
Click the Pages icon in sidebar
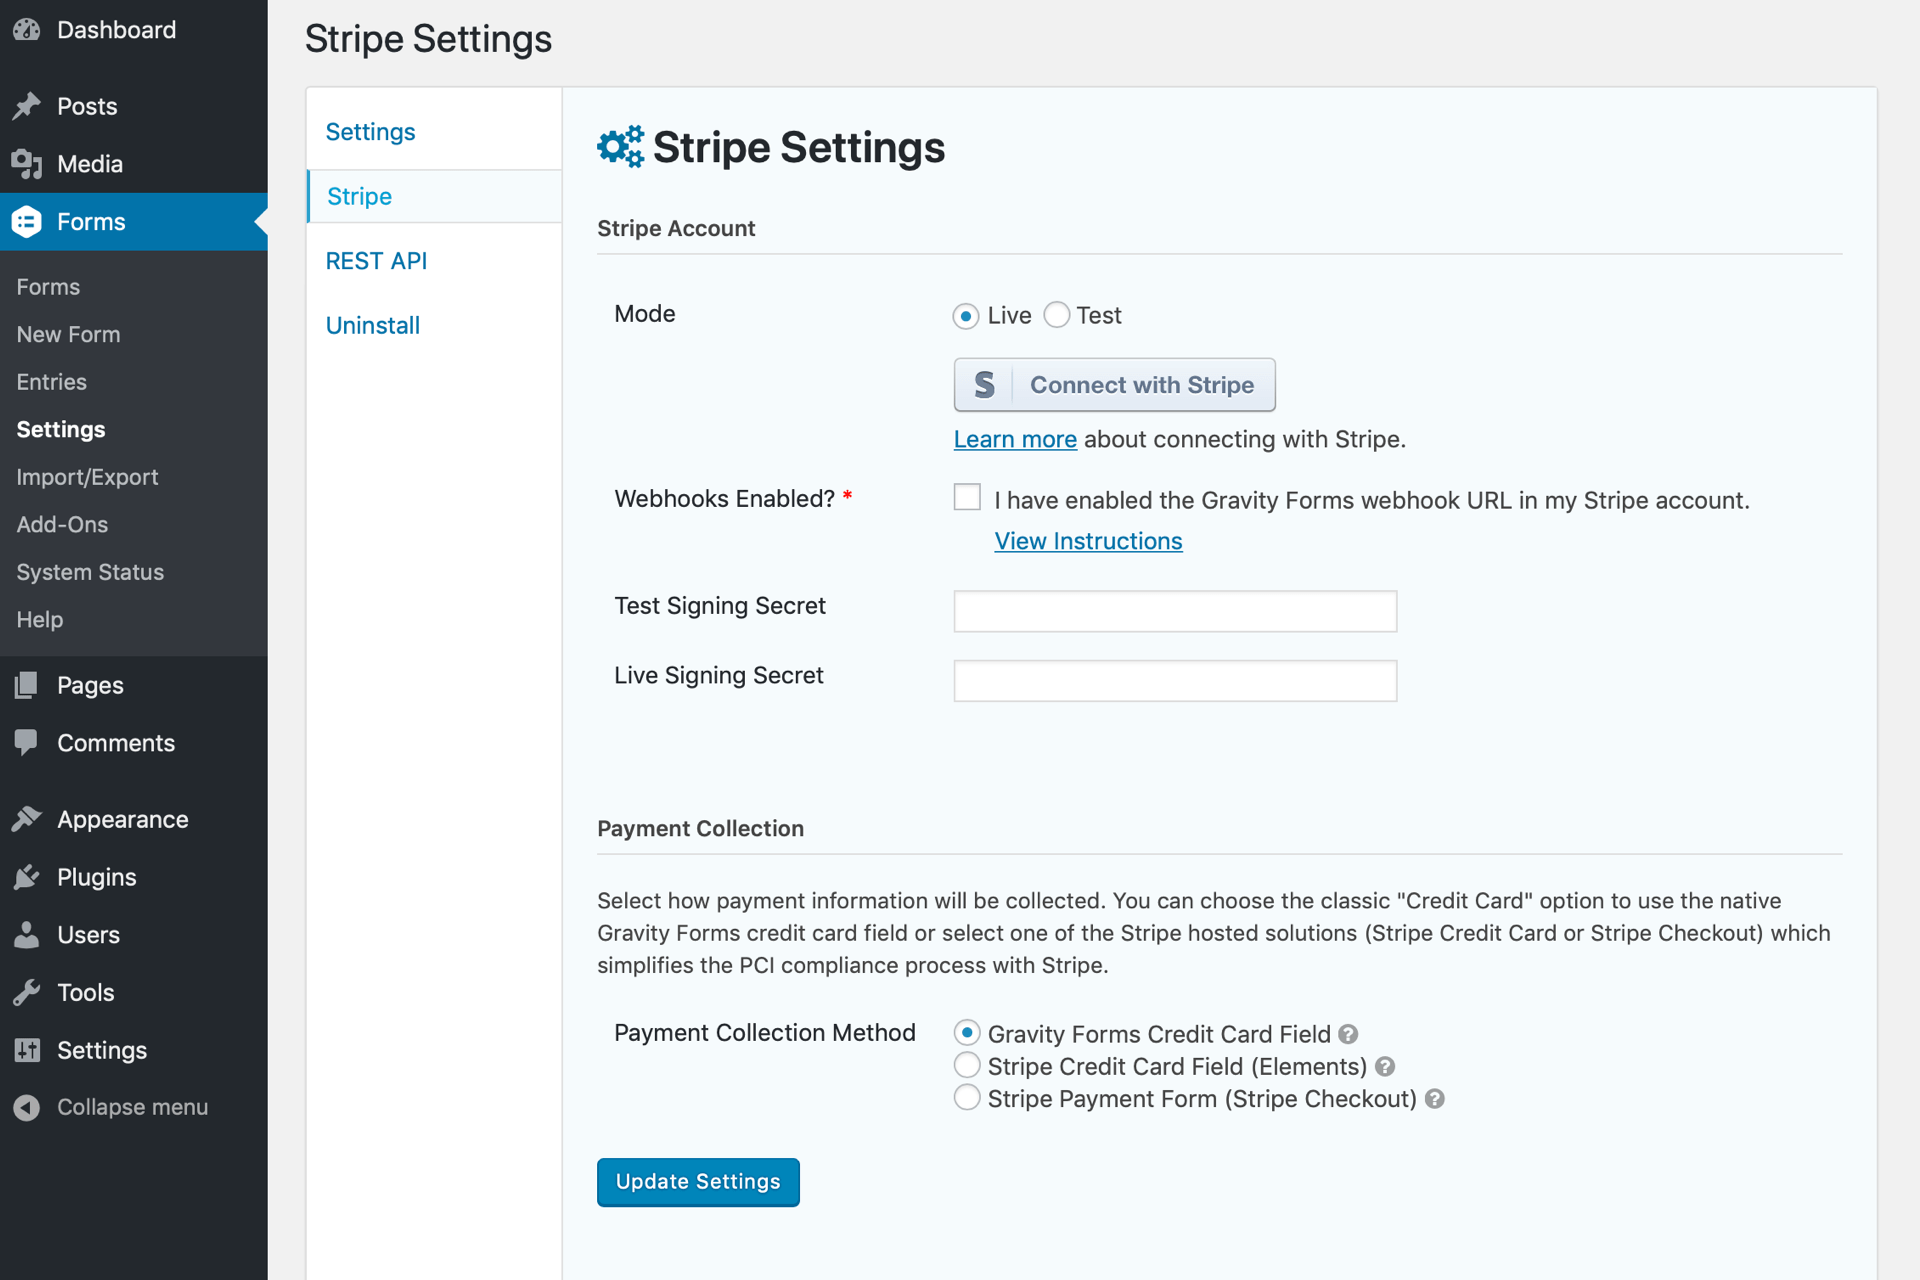point(27,685)
